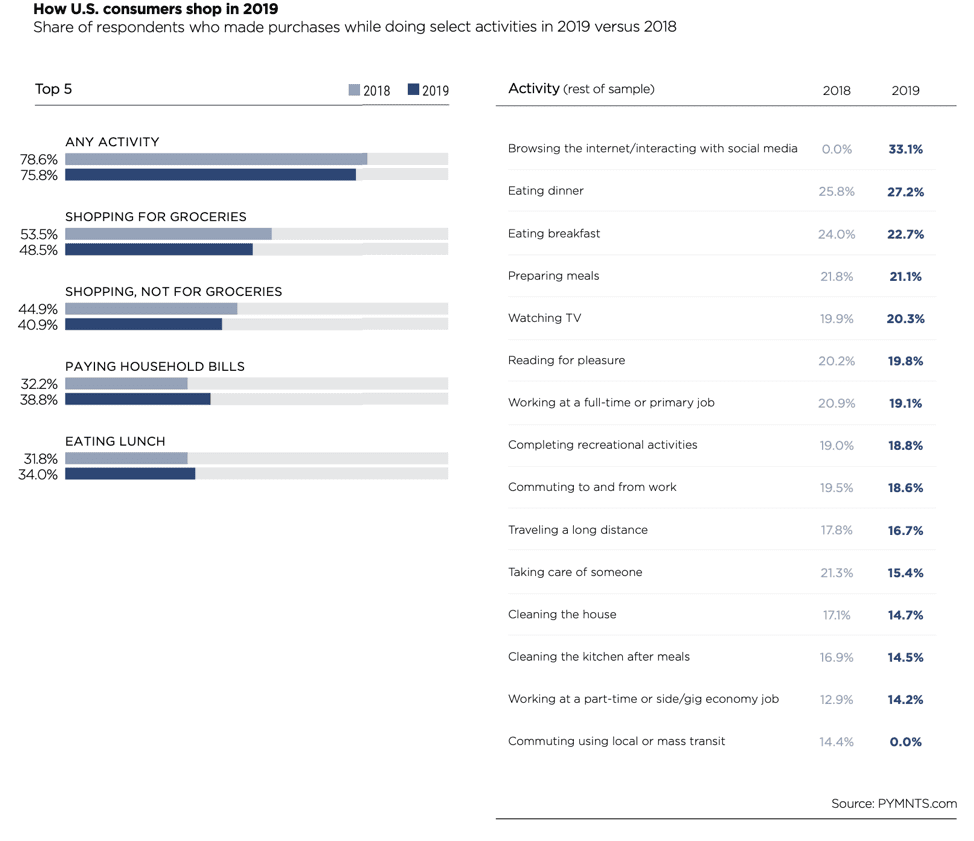Click the Watching TV activity label
Screen dimensions: 974x841
[x=544, y=318]
